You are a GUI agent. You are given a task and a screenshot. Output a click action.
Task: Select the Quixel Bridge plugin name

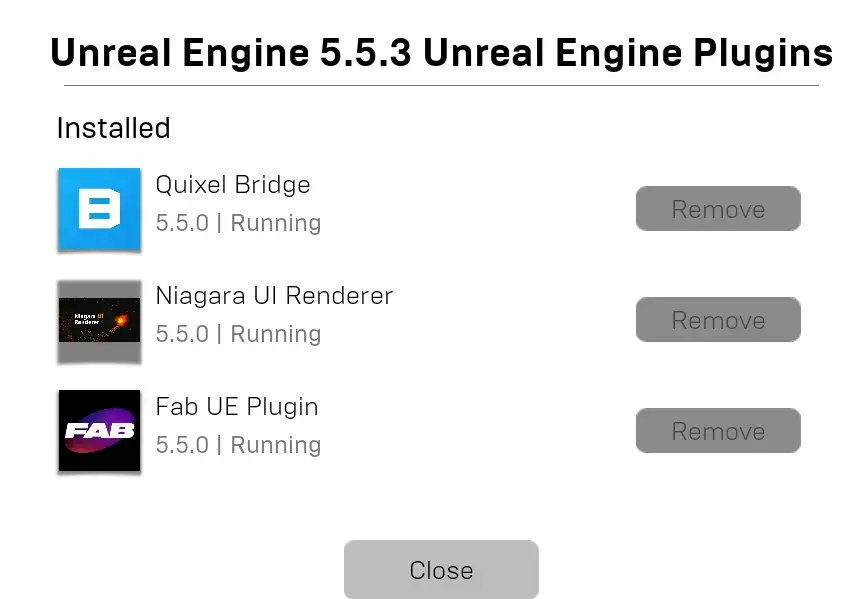point(233,185)
